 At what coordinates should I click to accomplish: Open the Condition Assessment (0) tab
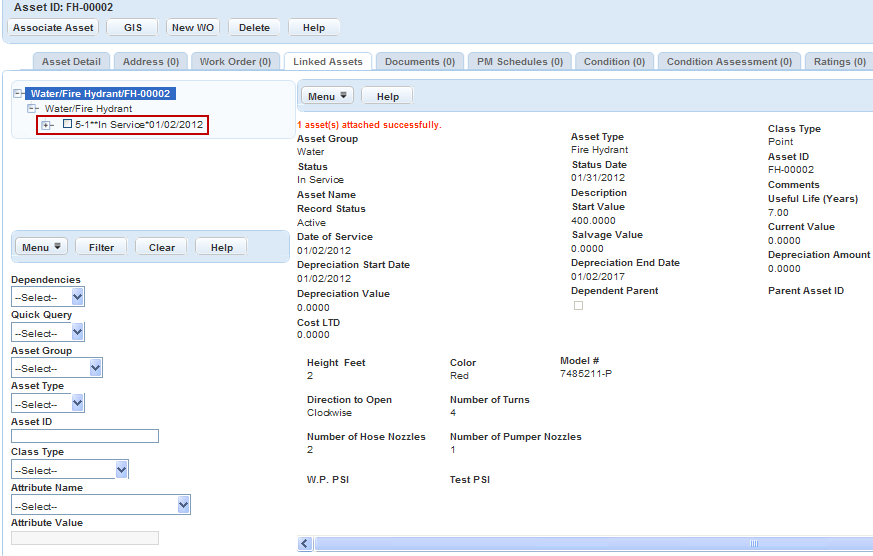tap(729, 62)
